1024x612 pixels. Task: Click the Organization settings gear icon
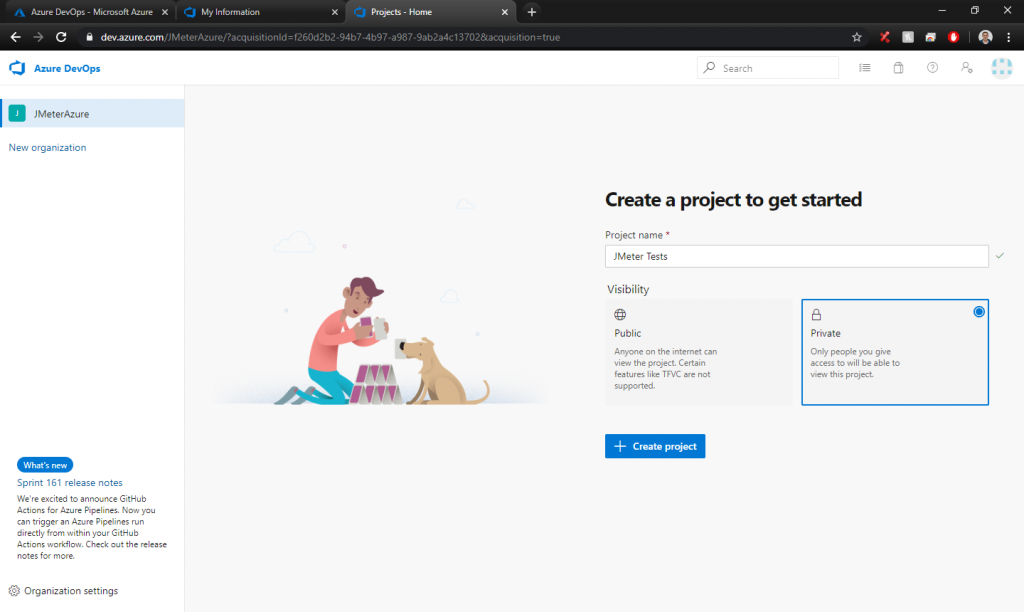[x=14, y=590]
